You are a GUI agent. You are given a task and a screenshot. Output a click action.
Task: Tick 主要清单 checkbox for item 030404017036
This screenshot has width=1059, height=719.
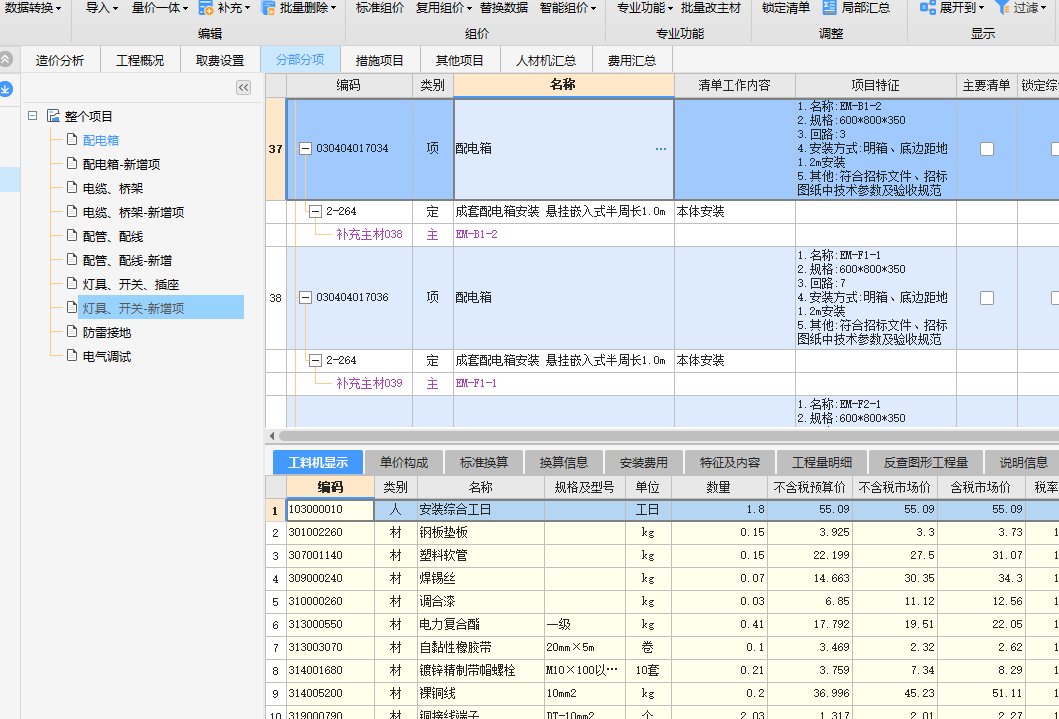tap(987, 298)
